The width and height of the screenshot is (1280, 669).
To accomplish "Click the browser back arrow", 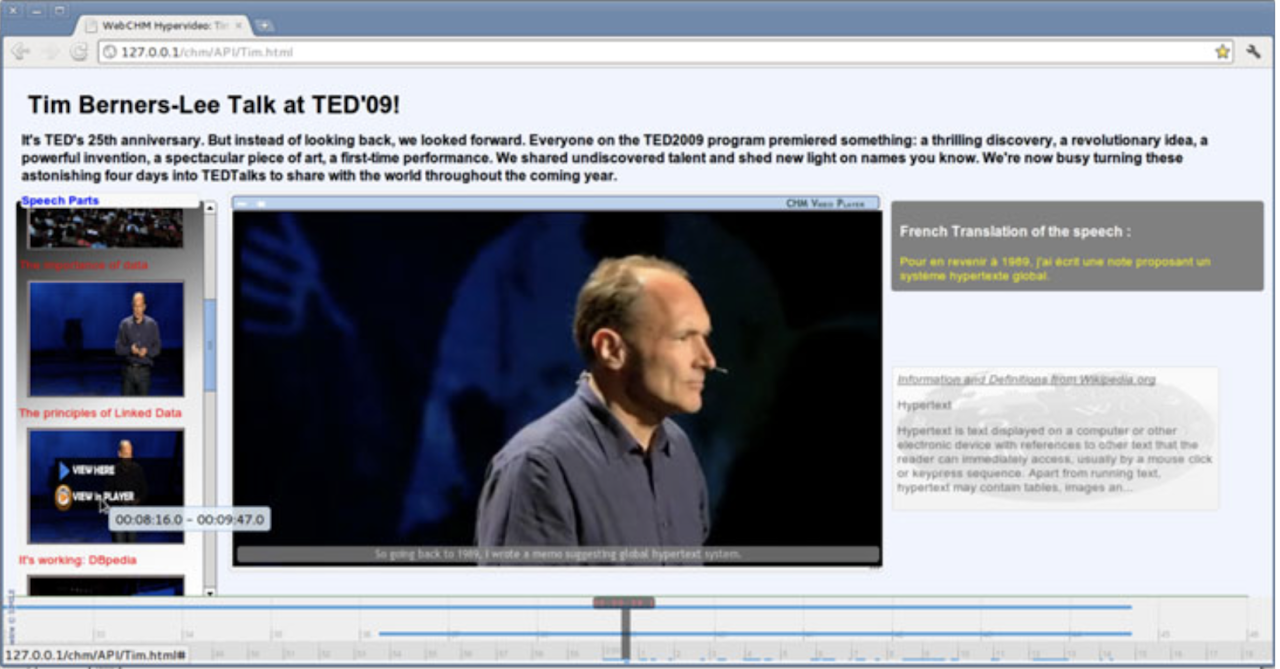I will coord(20,52).
